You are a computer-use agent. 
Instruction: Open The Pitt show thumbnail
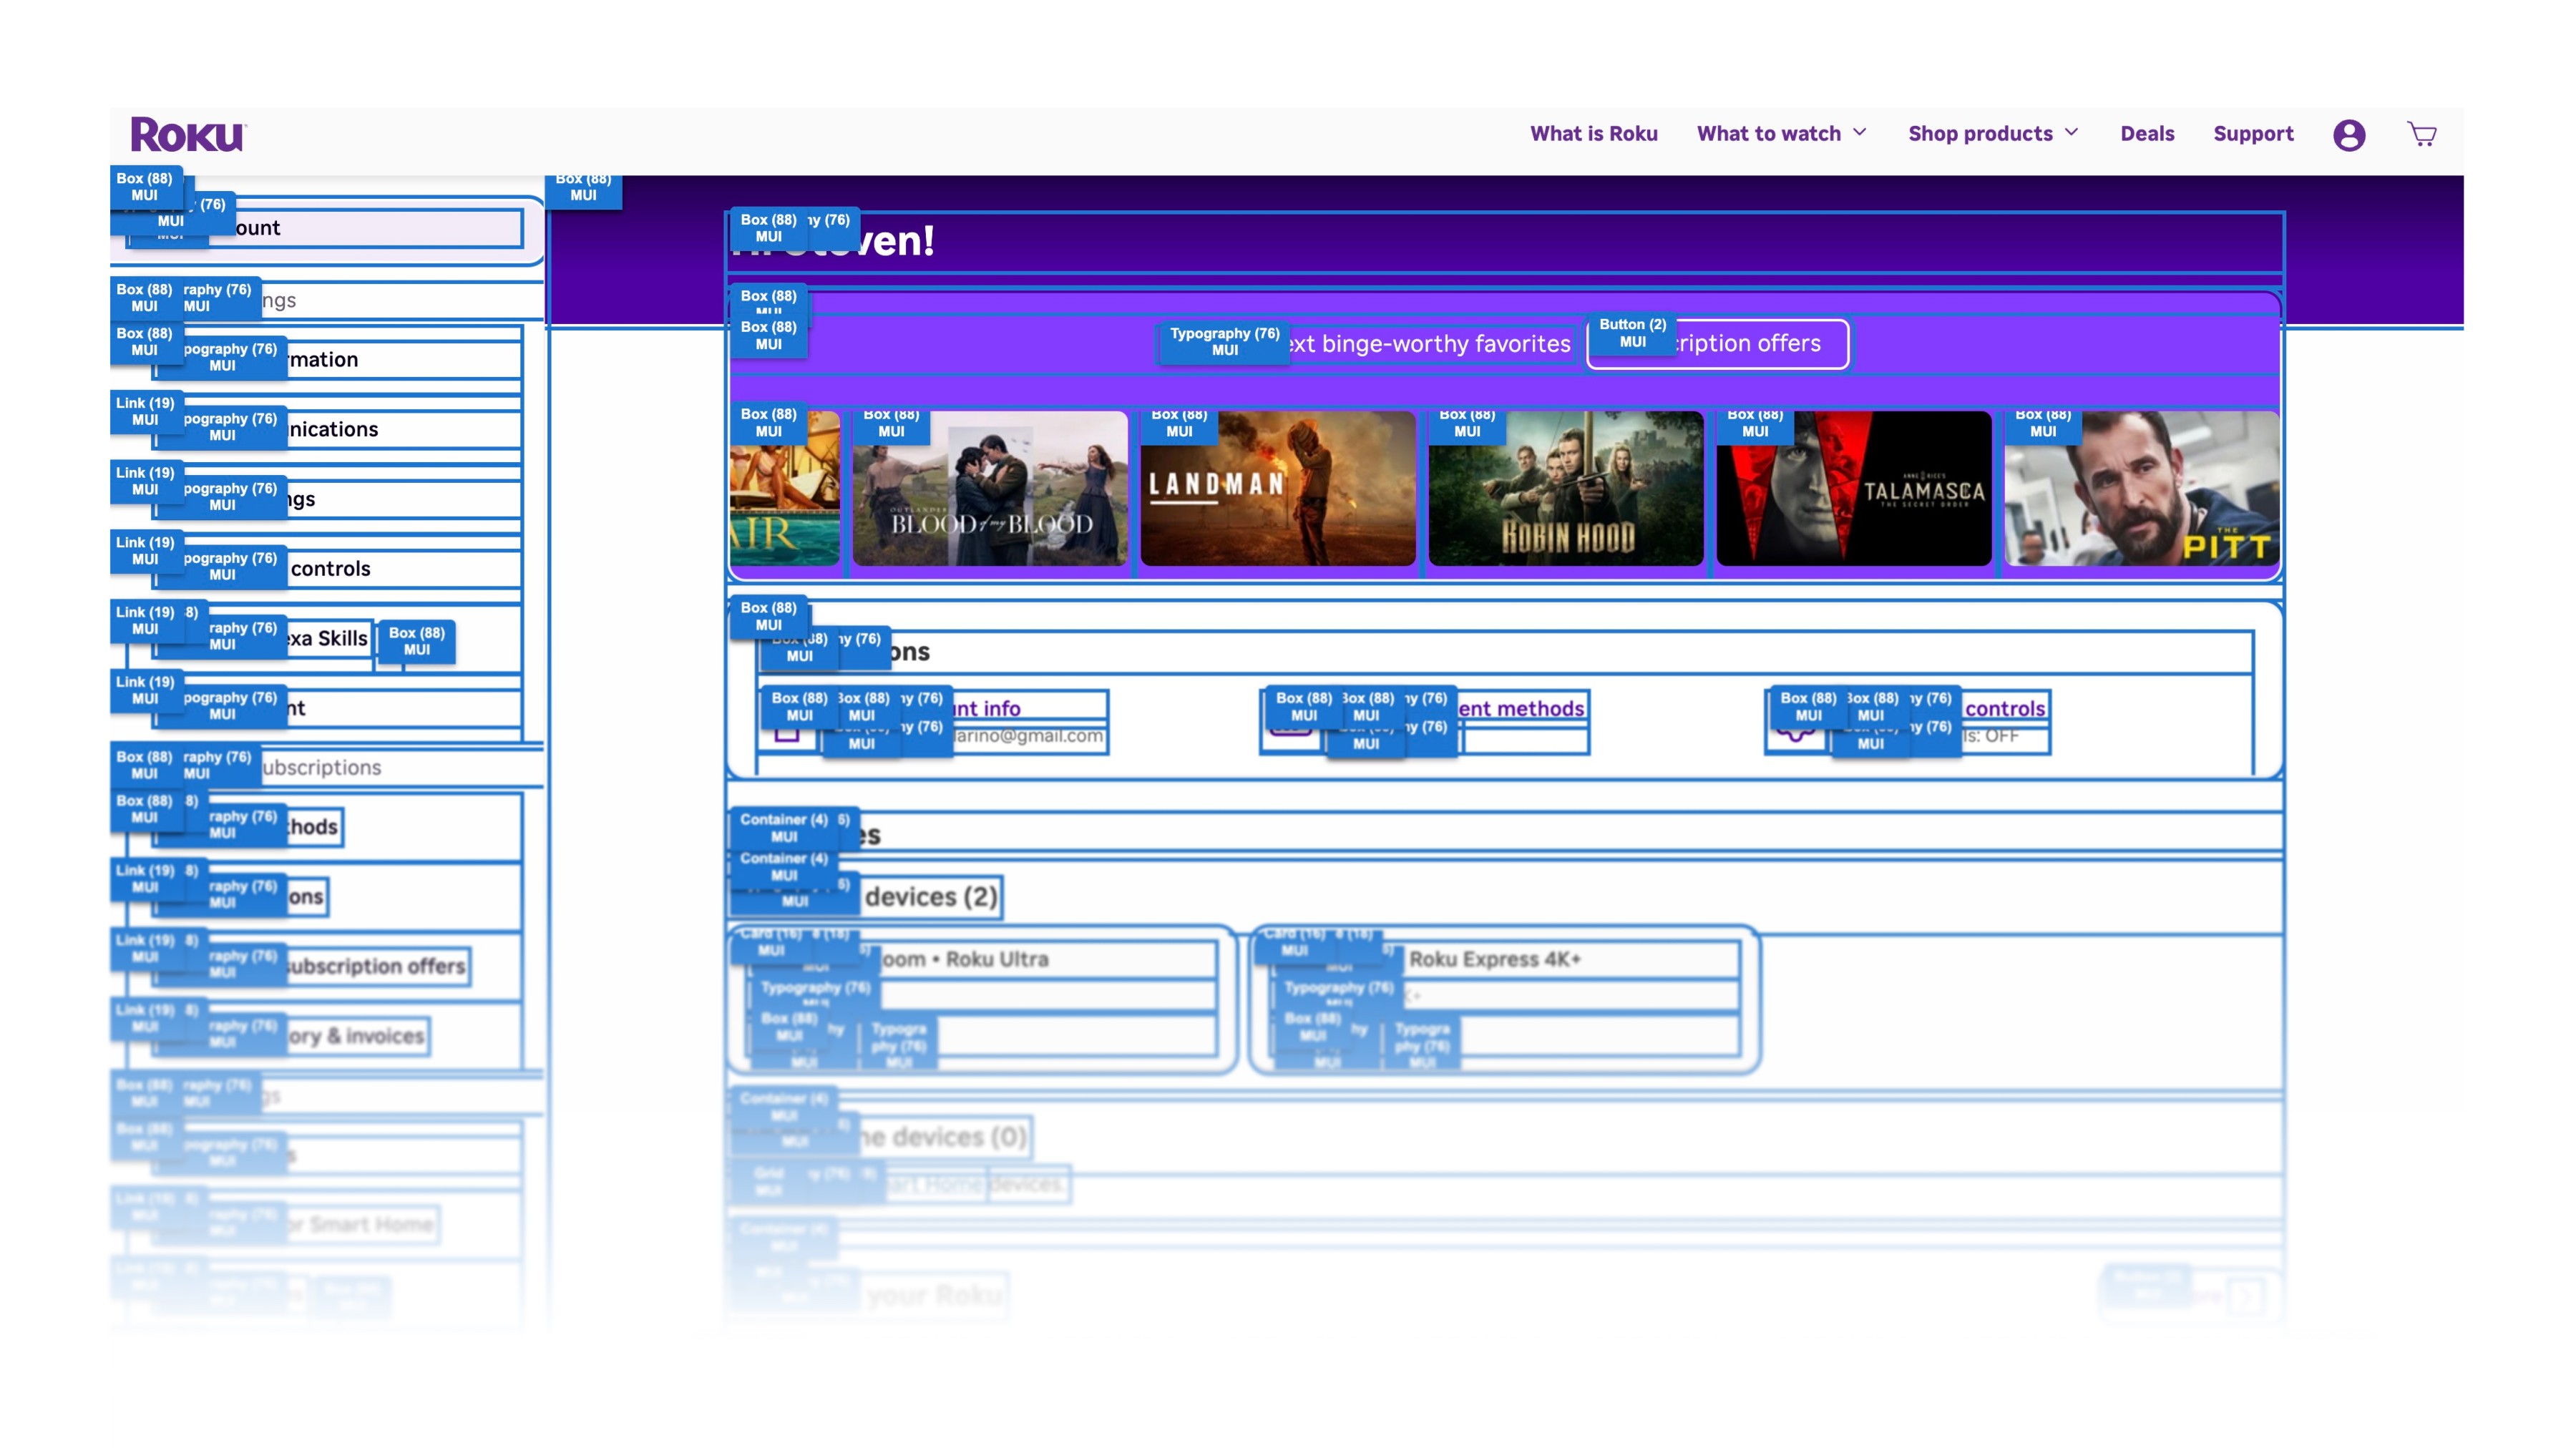click(x=2141, y=489)
